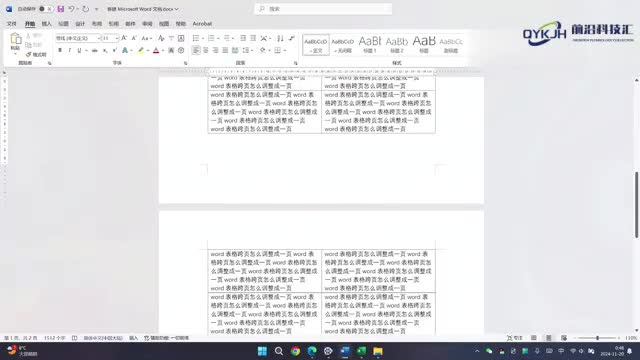Justify the paragraph text
The width and height of the screenshot is (640, 360).
(225, 50)
